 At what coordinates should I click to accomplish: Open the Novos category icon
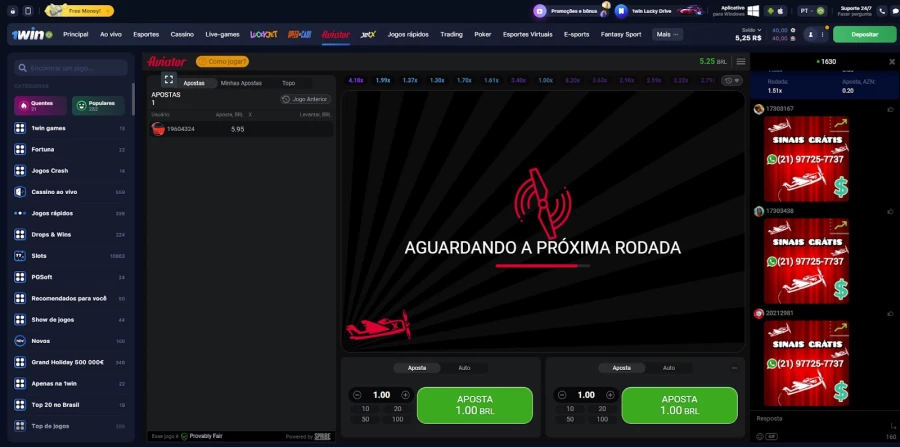coord(20,341)
